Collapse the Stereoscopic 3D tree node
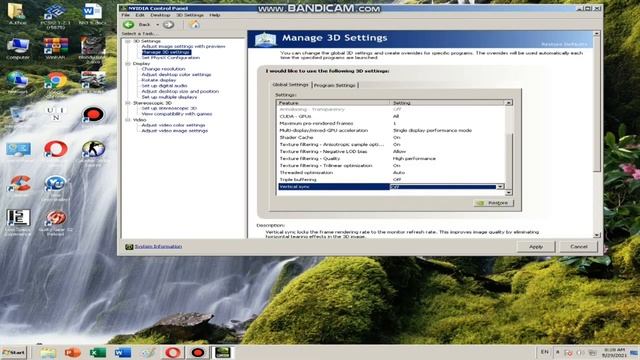The image size is (640, 360). (128, 103)
